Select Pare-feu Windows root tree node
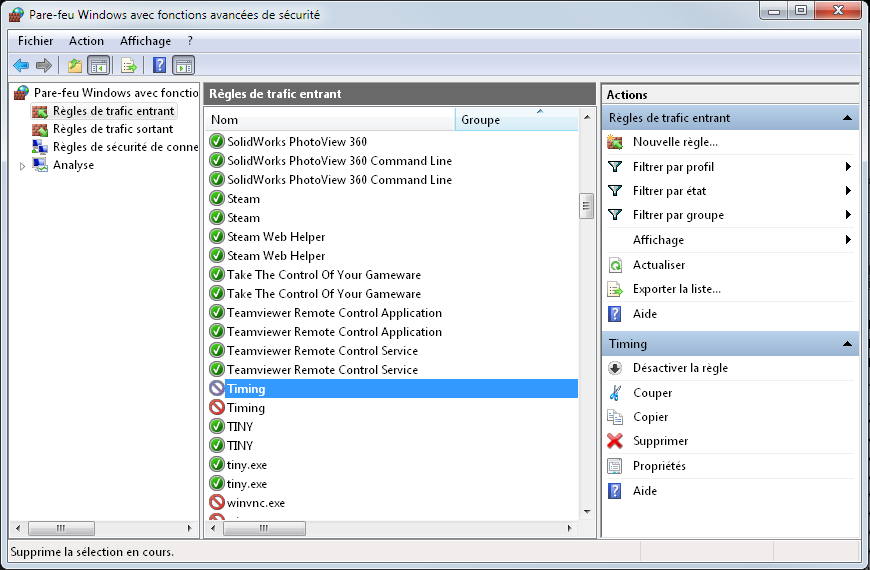The image size is (870, 570). point(116,93)
